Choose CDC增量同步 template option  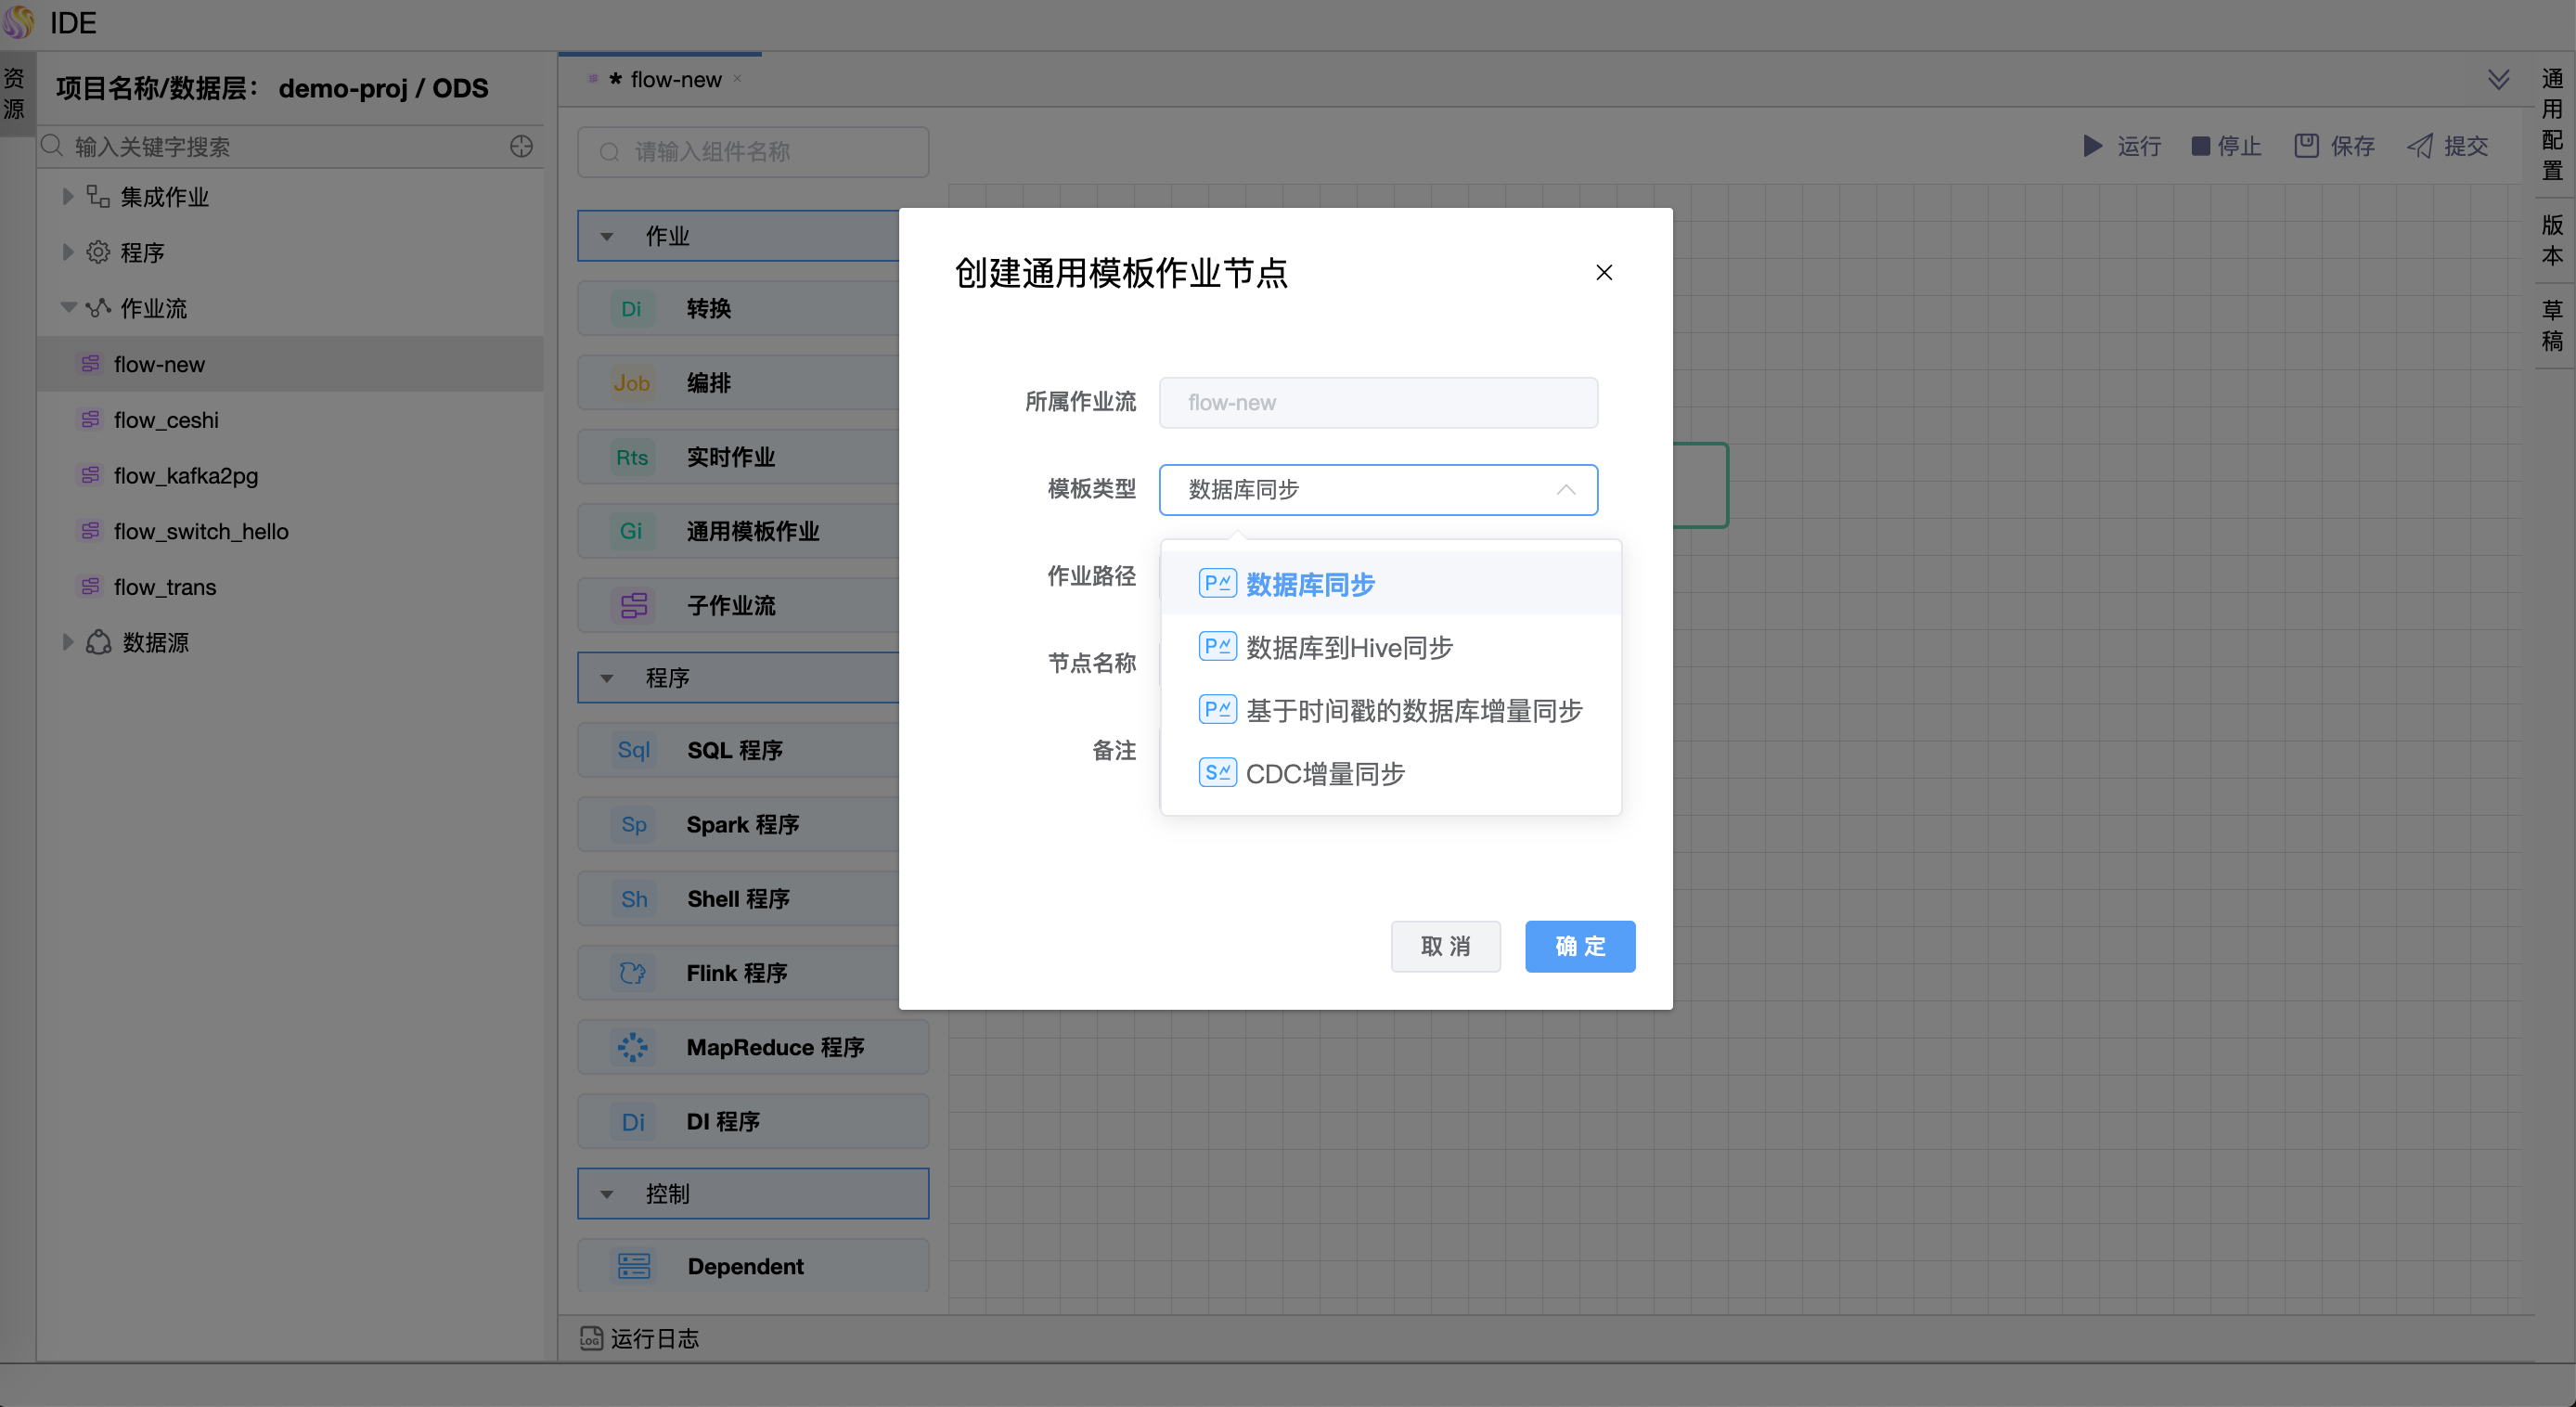[1325, 773]
